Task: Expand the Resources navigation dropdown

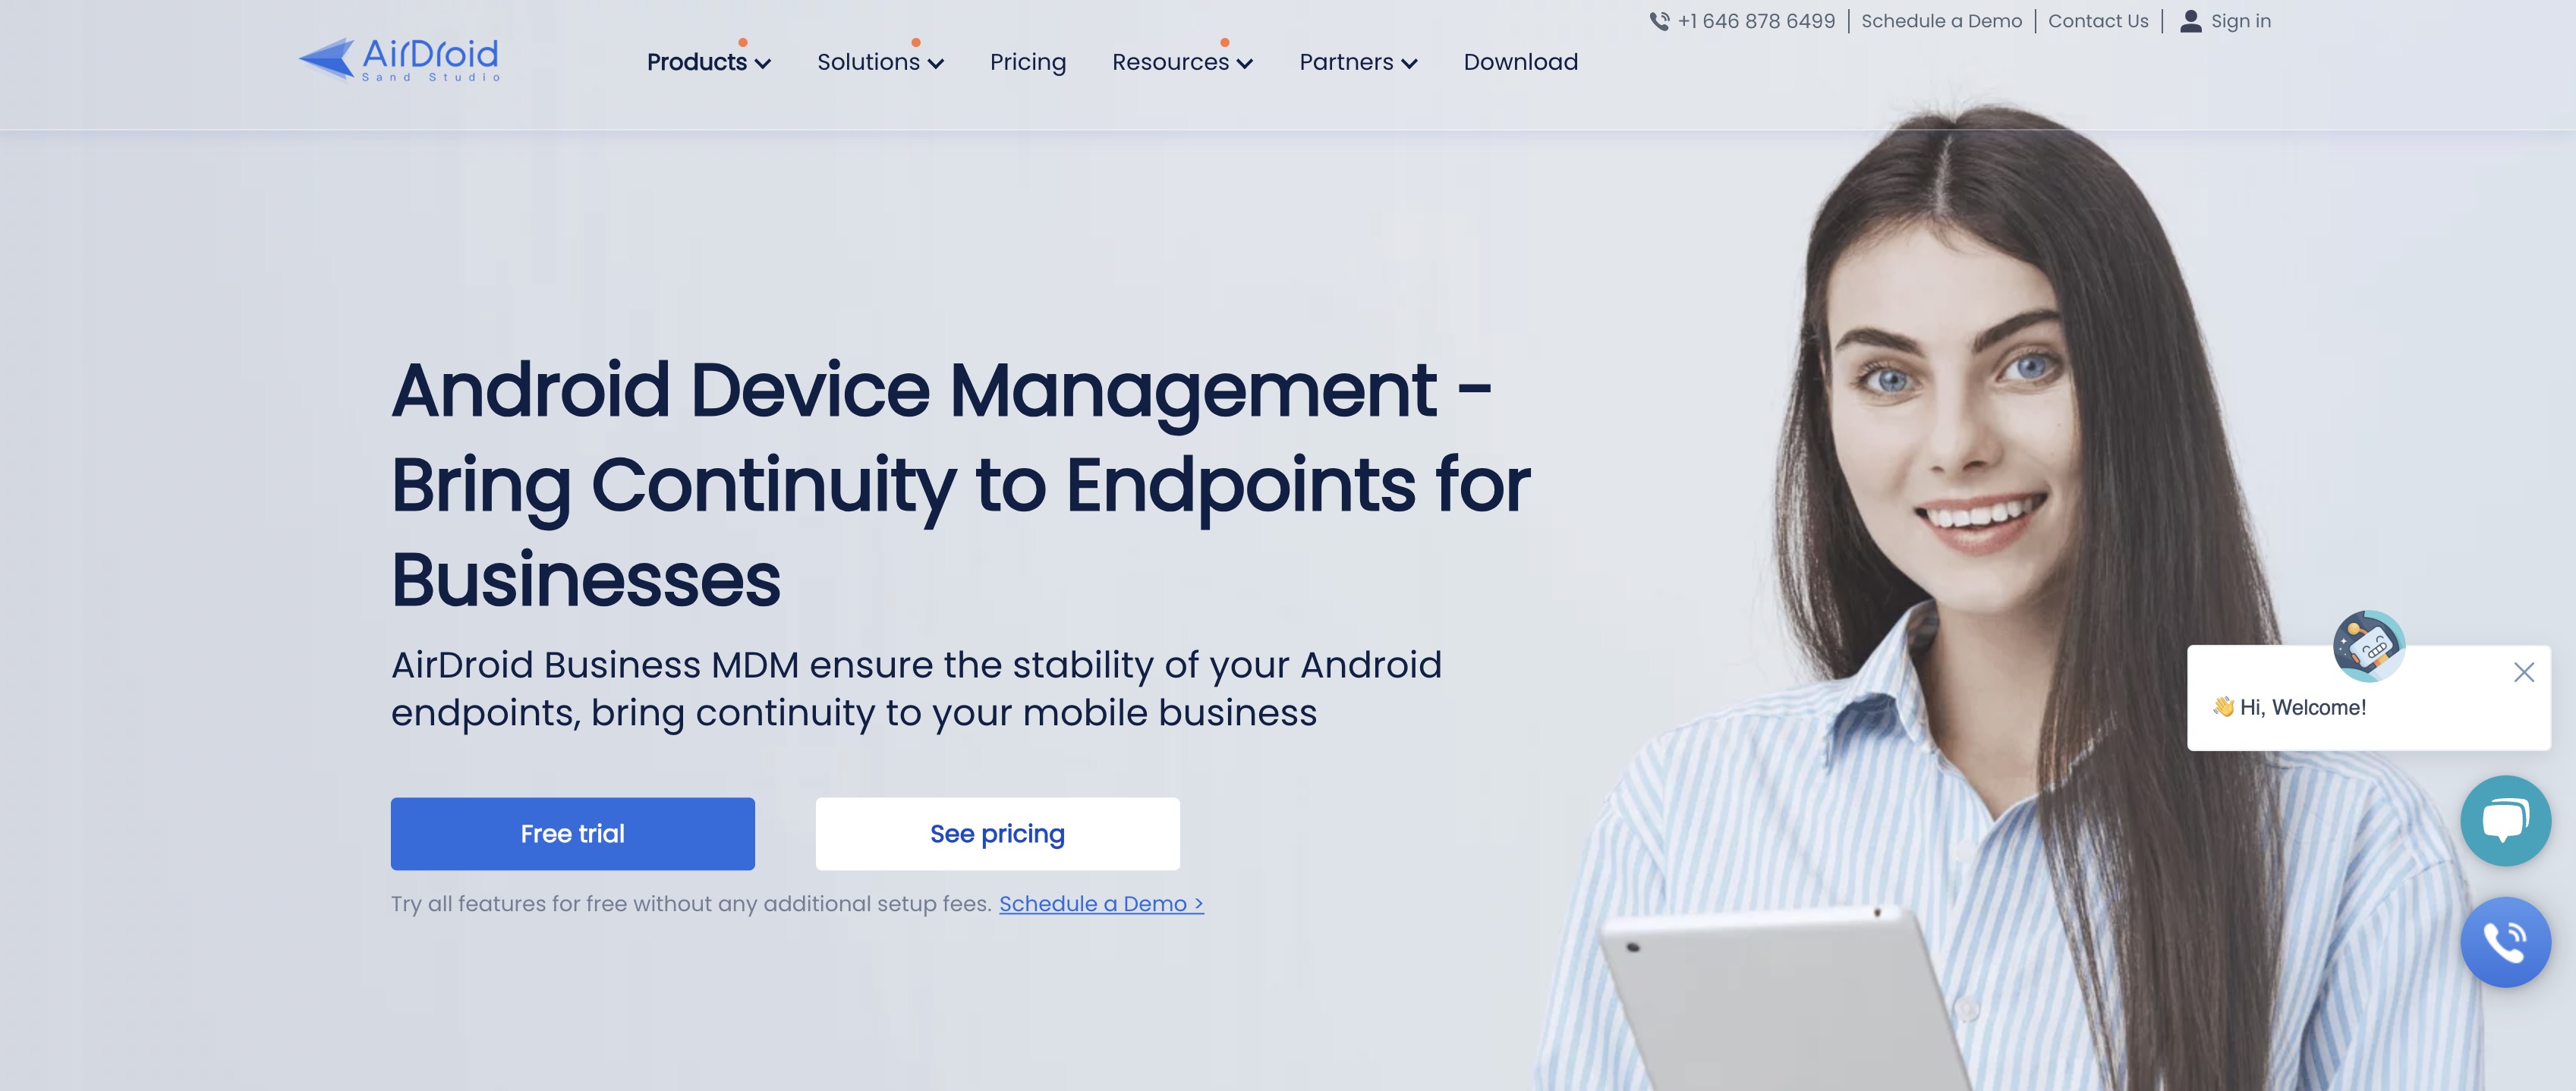Action: [x=1183, y=62]
